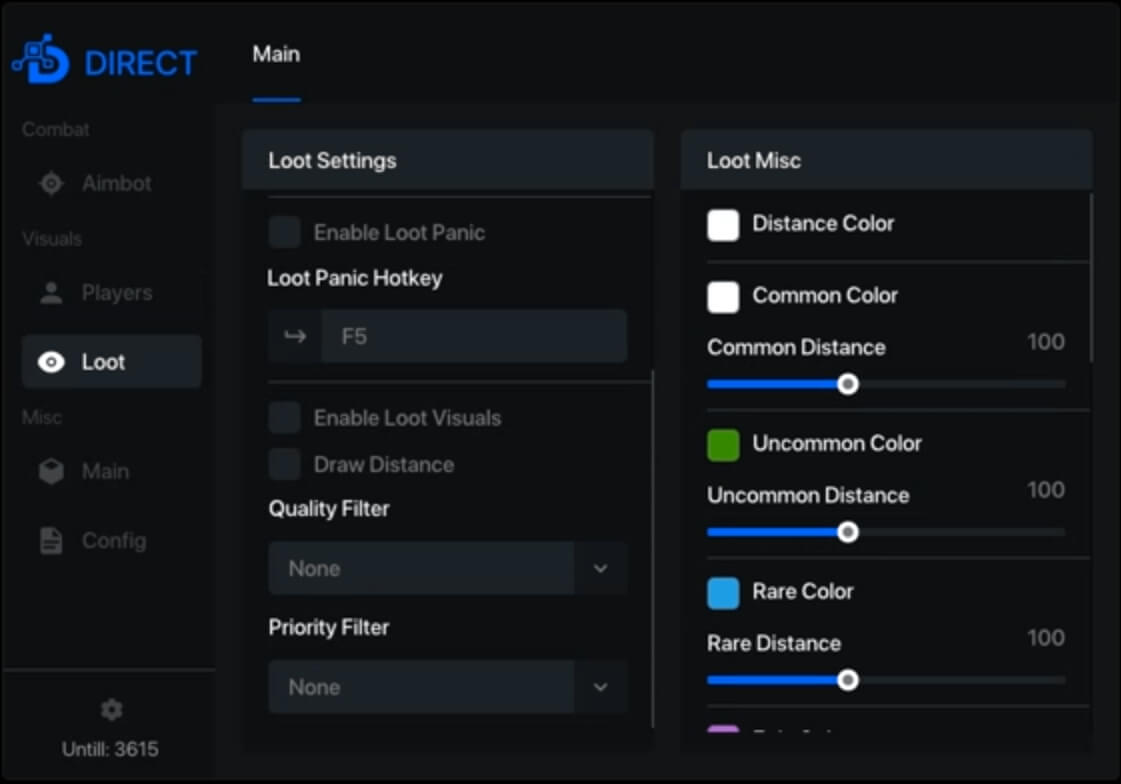Check the Draw Distance checkbox

(x=285, y=464)
